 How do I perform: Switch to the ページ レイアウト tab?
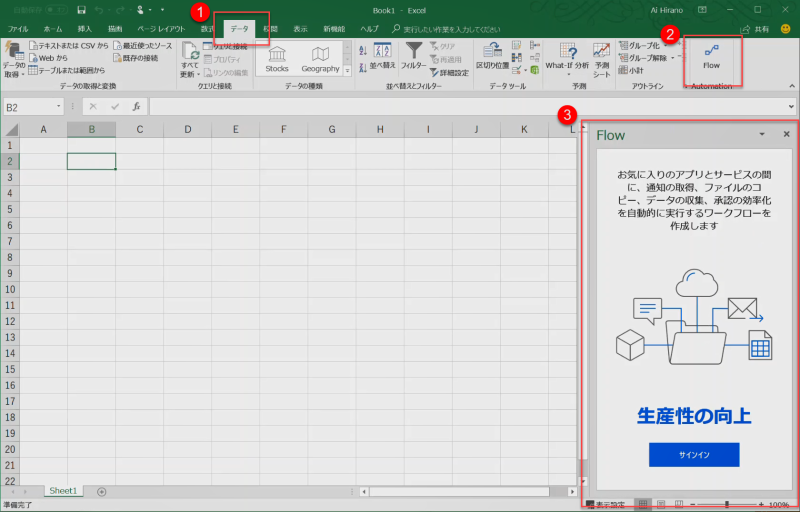click(161, 29)
